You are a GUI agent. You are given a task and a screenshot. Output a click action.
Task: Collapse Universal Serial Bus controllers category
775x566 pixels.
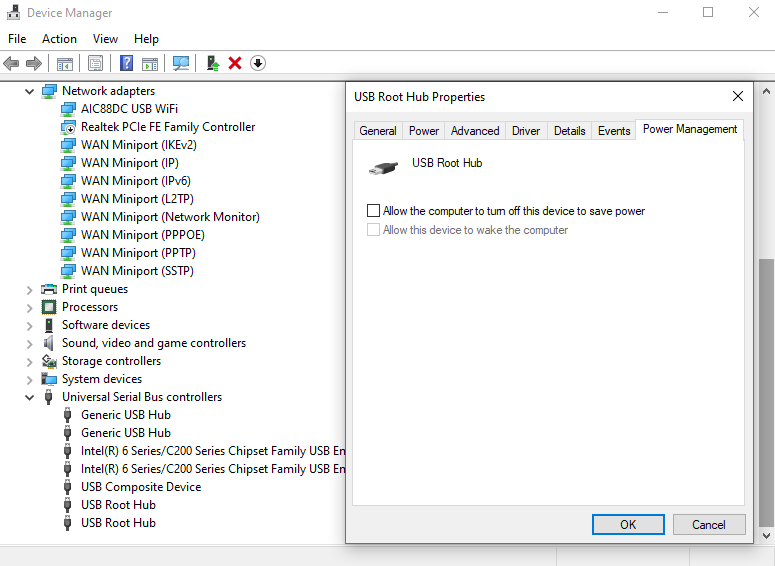point(30,397)
